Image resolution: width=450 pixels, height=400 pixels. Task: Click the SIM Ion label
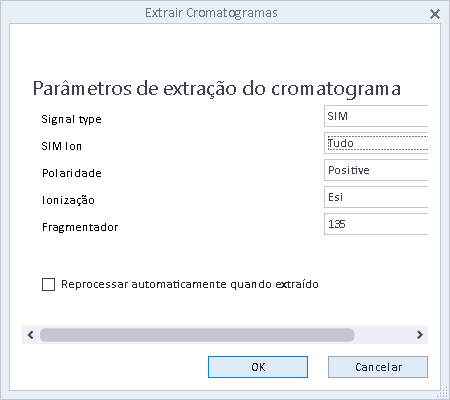[62, 146]
